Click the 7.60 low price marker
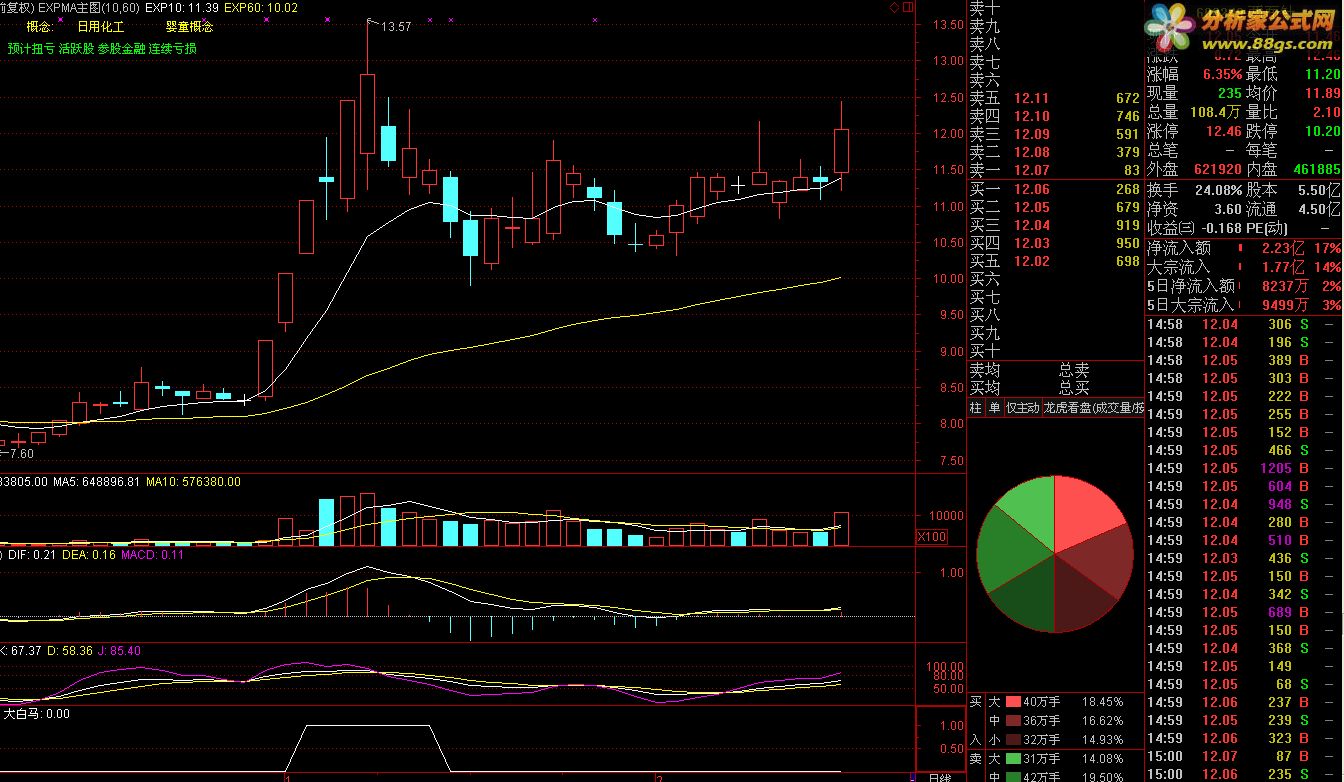 coord(20,453)
